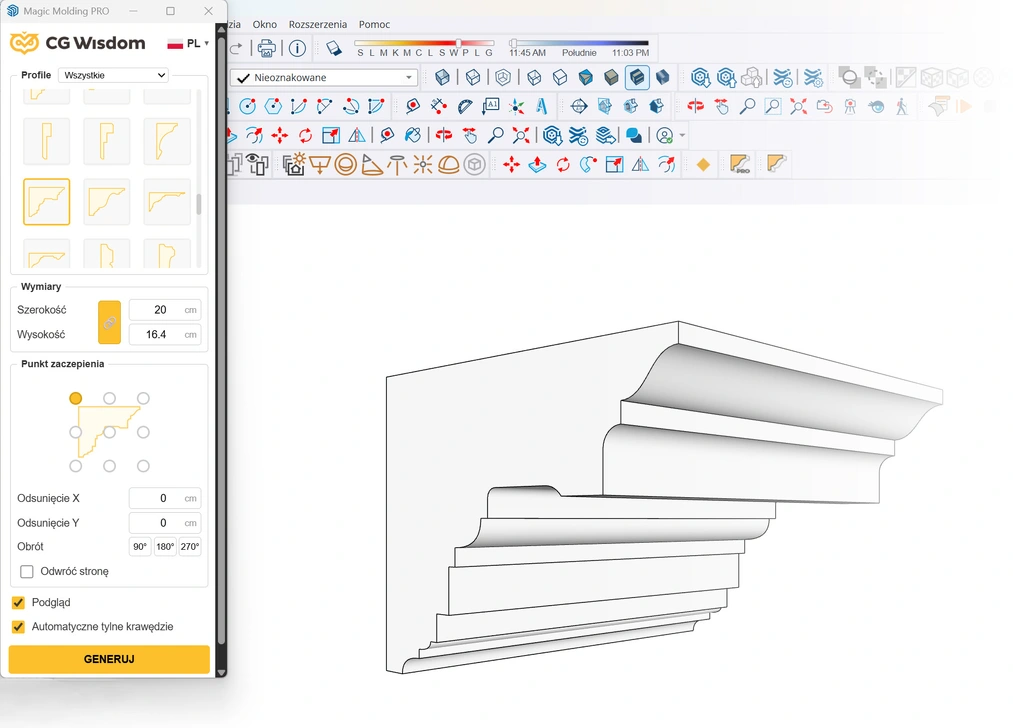Select the bottom-right anchor point radio
The width and height of the screenshot is (1013, 728).
coord(143,466)
